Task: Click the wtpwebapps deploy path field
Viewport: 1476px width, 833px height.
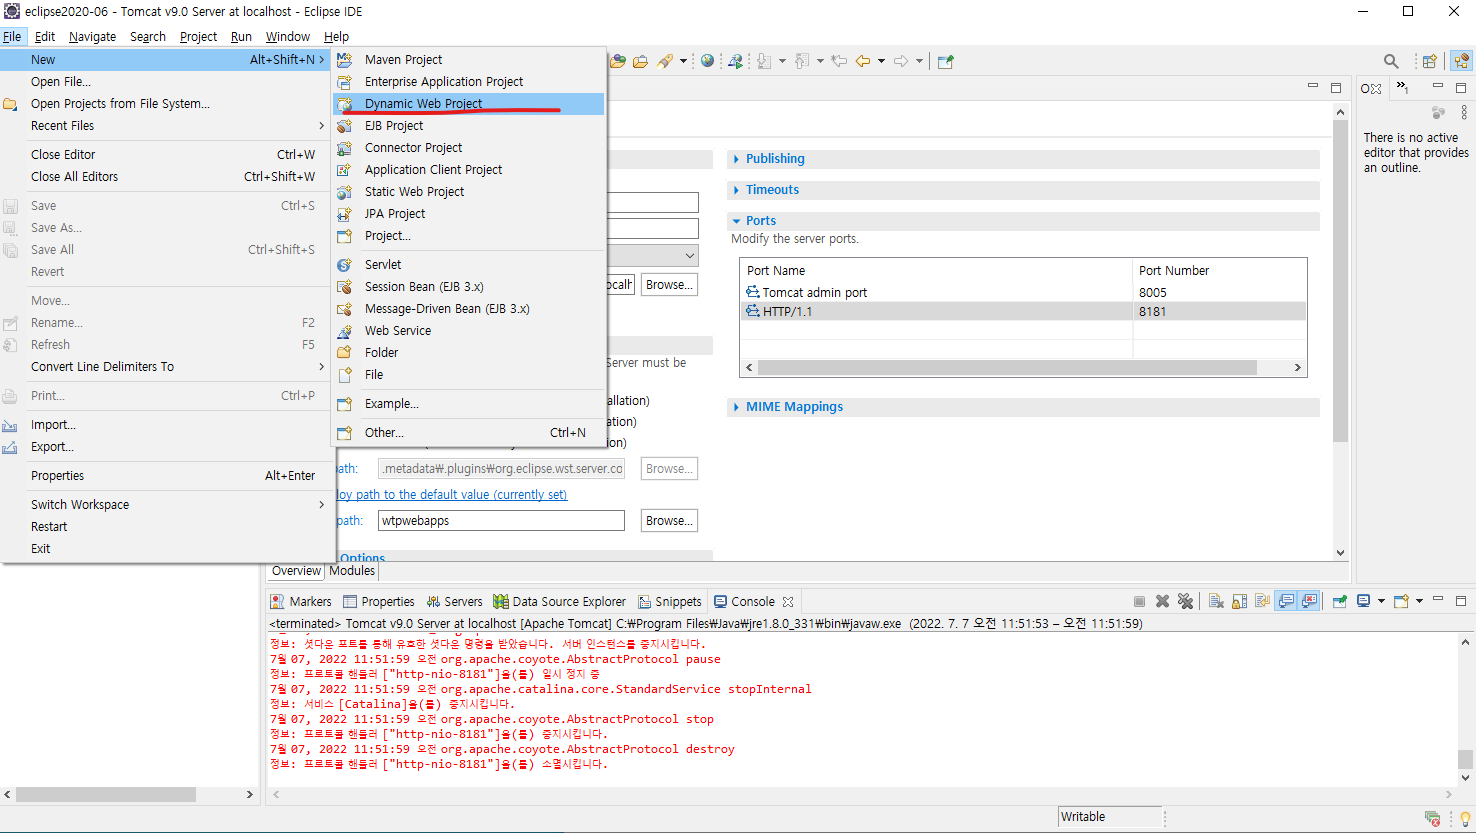Action: 501,521
